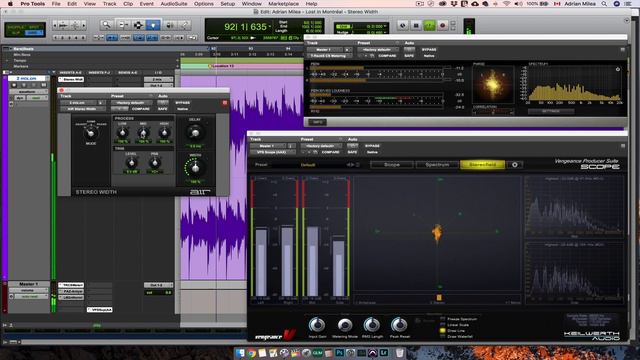Click the Mid process knob in Stereo Width
Image resolution: width=640 pixels, height=360 pixels.
point(143,132)
